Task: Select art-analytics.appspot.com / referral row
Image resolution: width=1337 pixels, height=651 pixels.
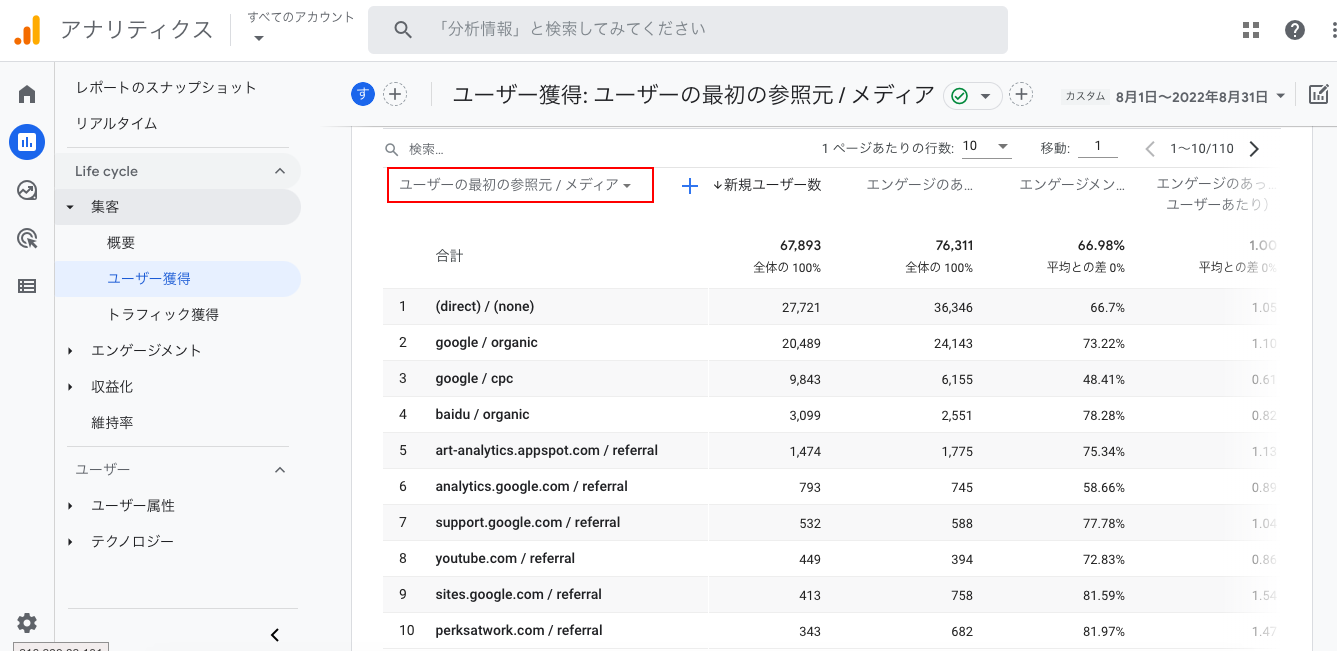Action: click(830, 451)
